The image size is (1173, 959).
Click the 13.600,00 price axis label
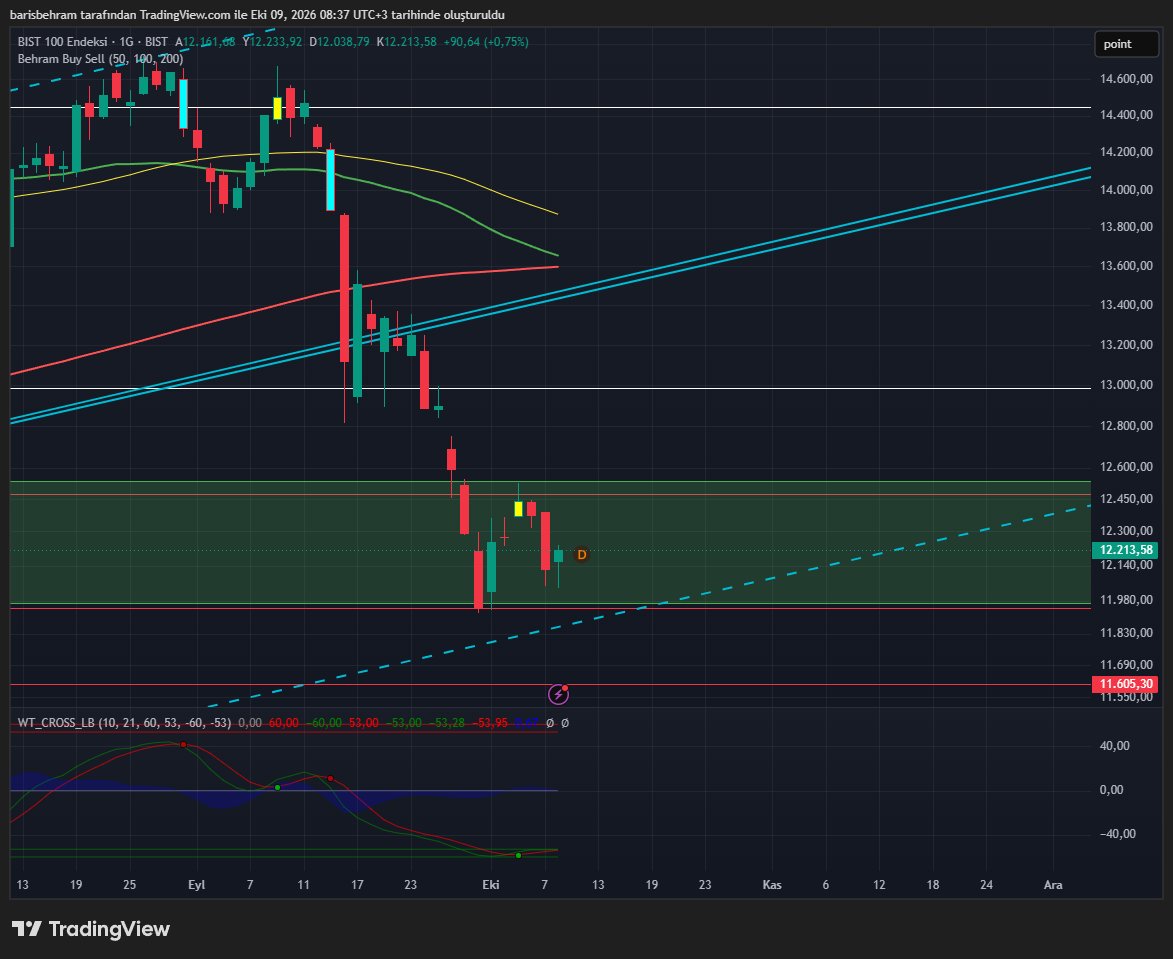point(1126,266)
